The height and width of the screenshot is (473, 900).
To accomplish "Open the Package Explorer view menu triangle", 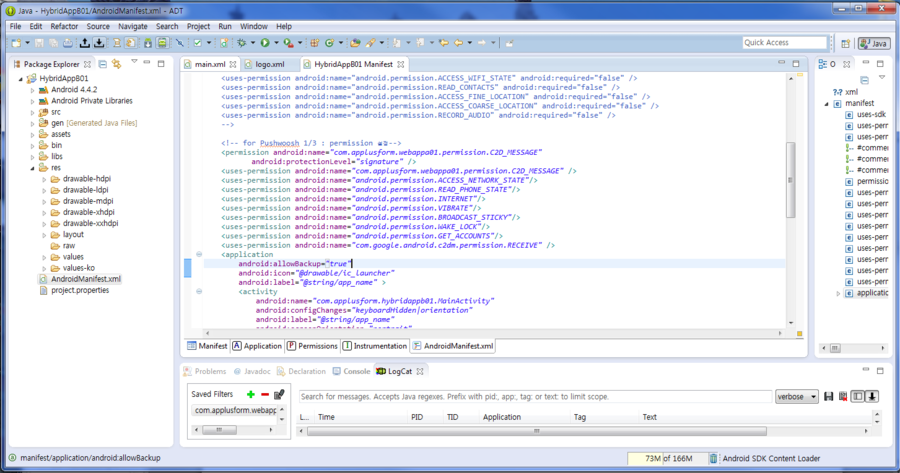I will coord(134,62).
